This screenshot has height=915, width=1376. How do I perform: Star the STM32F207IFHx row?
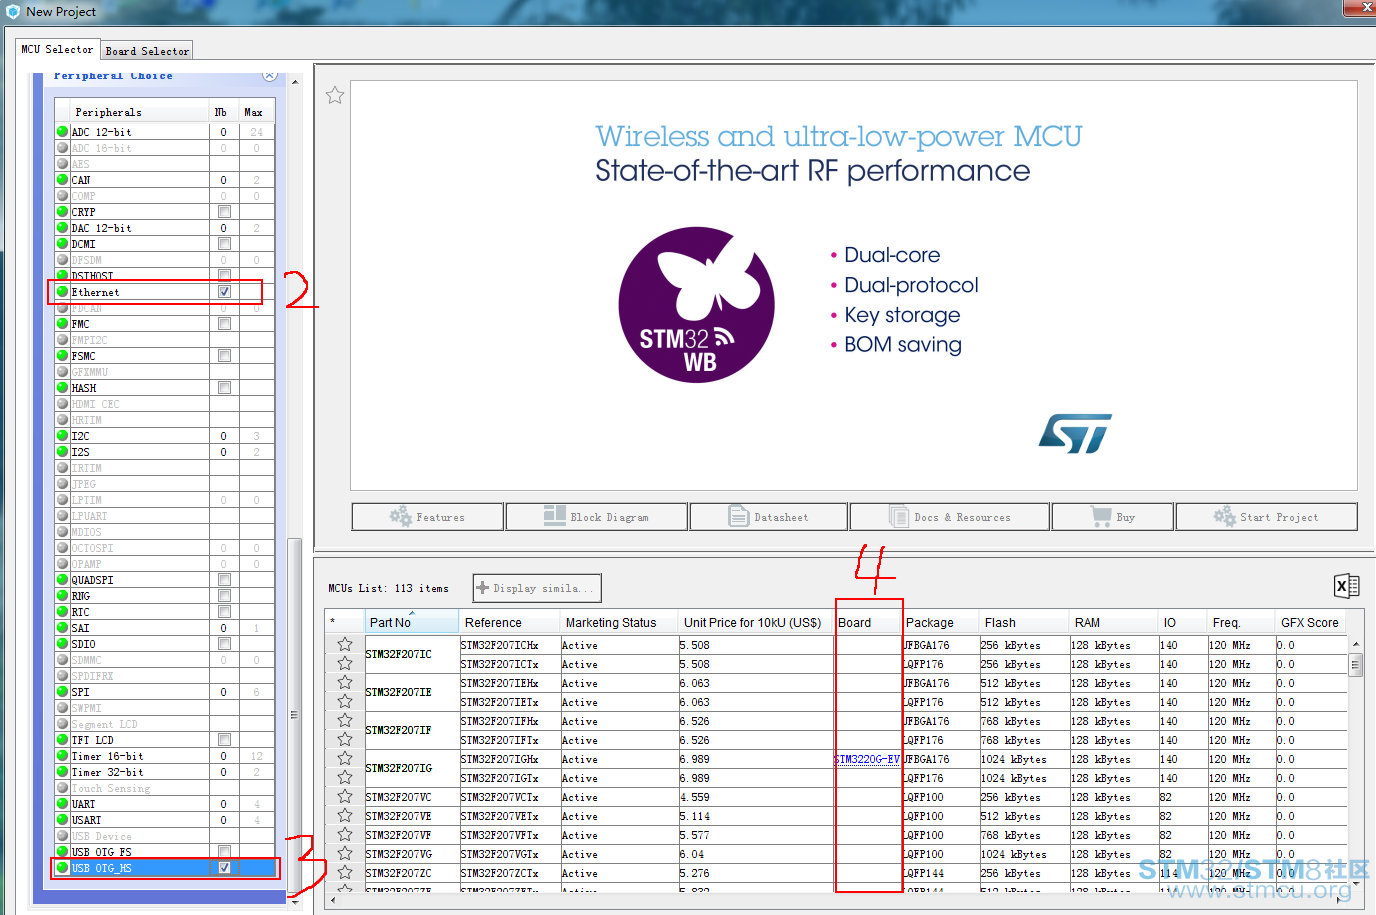345,721
